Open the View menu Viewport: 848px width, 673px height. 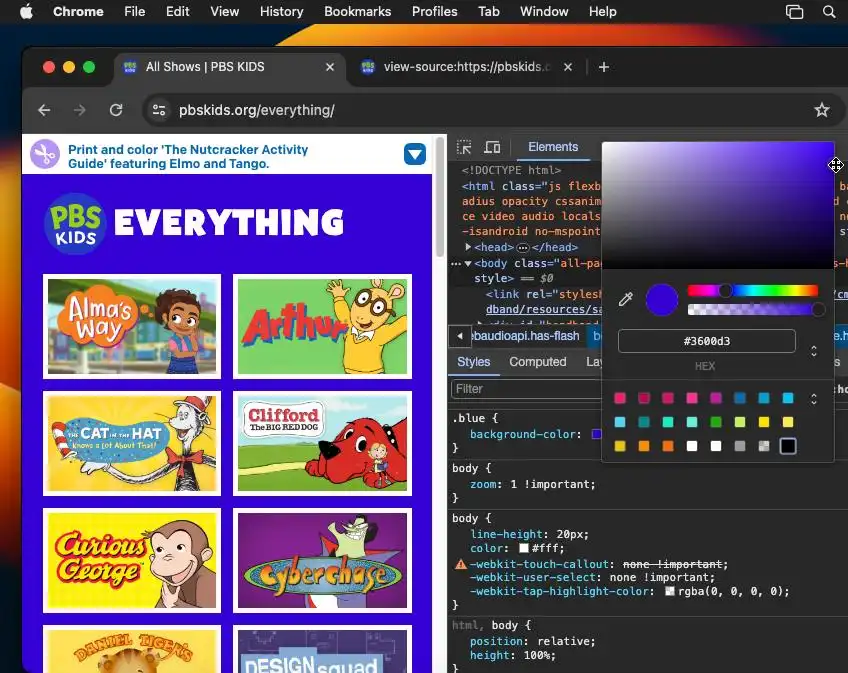point(224,11)
